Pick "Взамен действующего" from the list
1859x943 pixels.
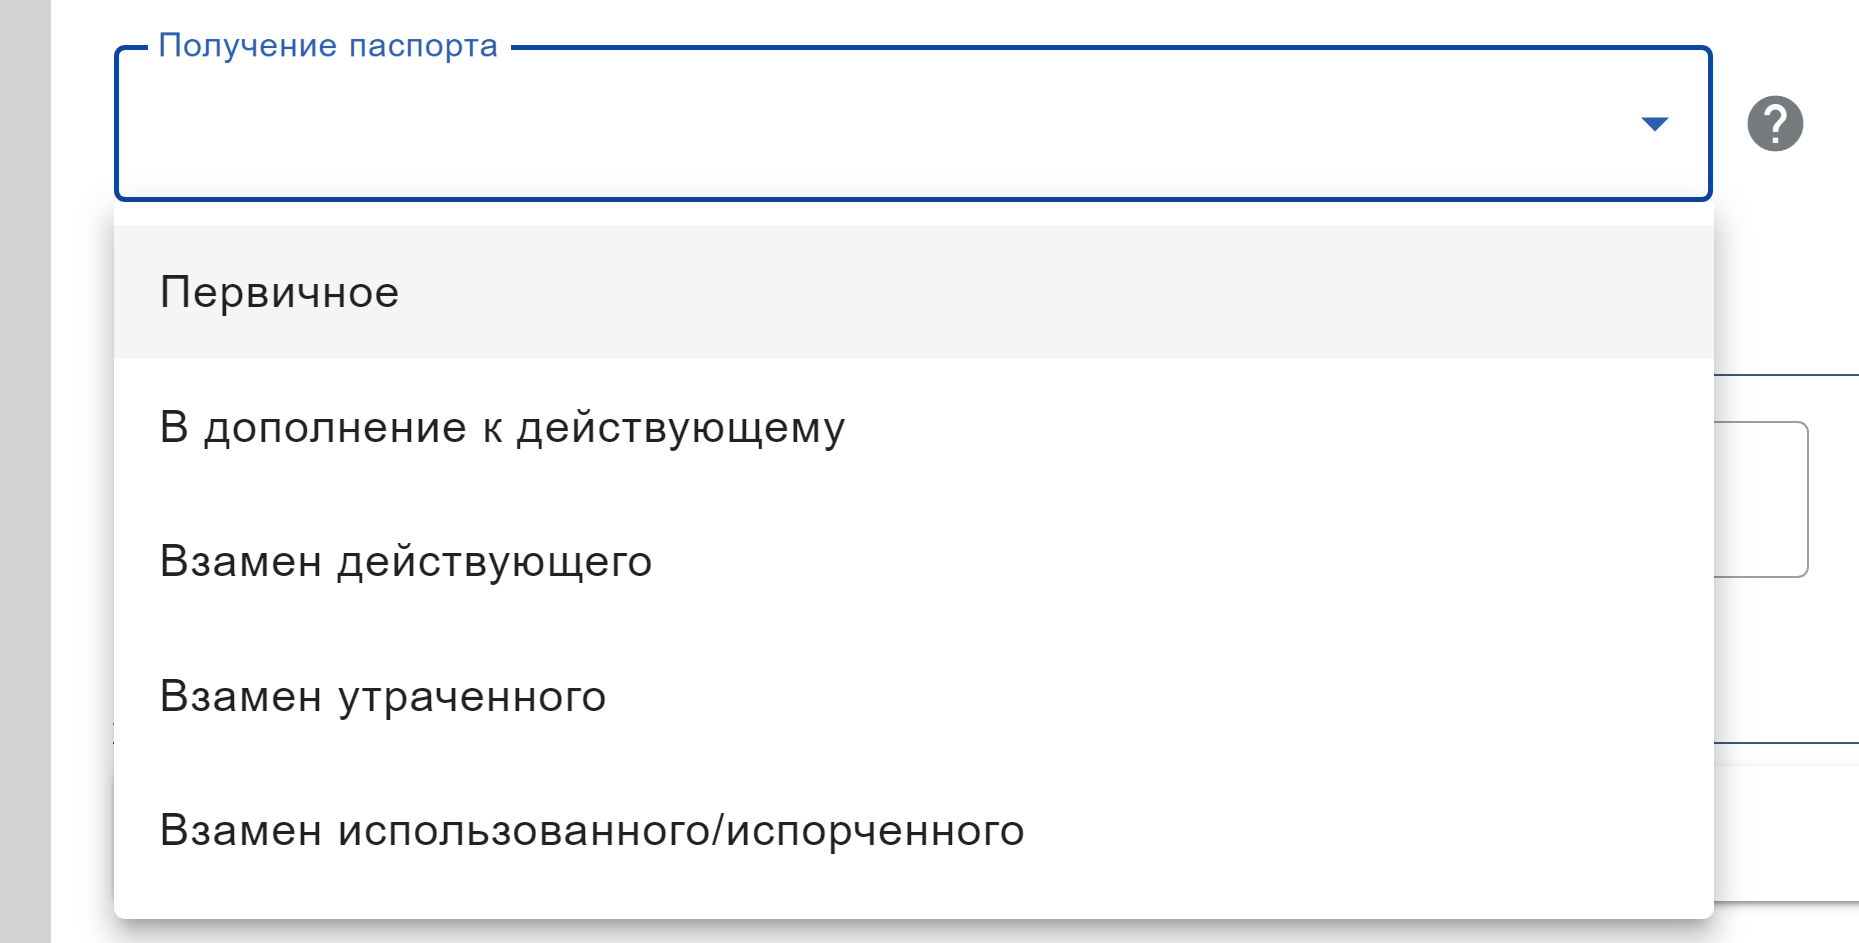point(406,561)
